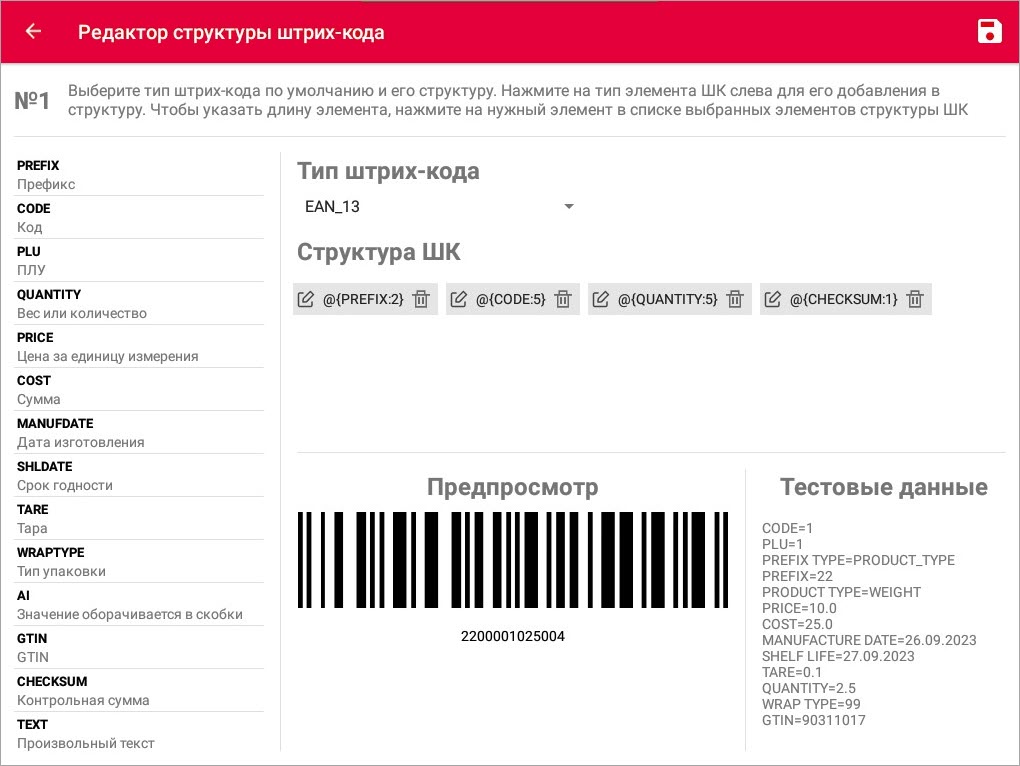Image resolution: width=1020 pixels, height=766 pixels.
Task: Click the №1 step label
Action: click(32, 101)
